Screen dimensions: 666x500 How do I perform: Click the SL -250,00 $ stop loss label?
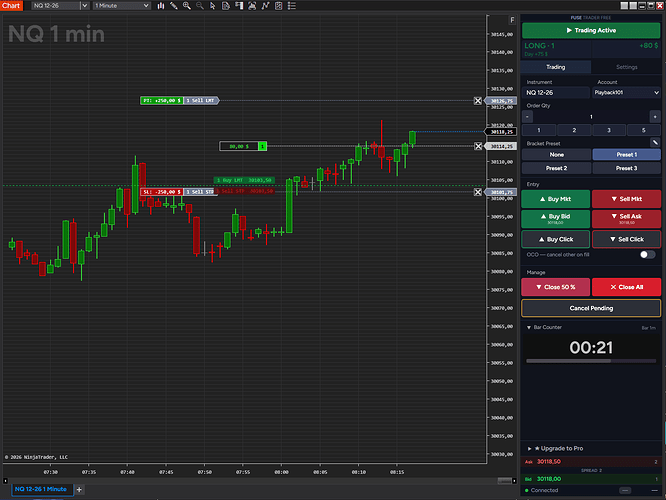click(x=161, y=192)
